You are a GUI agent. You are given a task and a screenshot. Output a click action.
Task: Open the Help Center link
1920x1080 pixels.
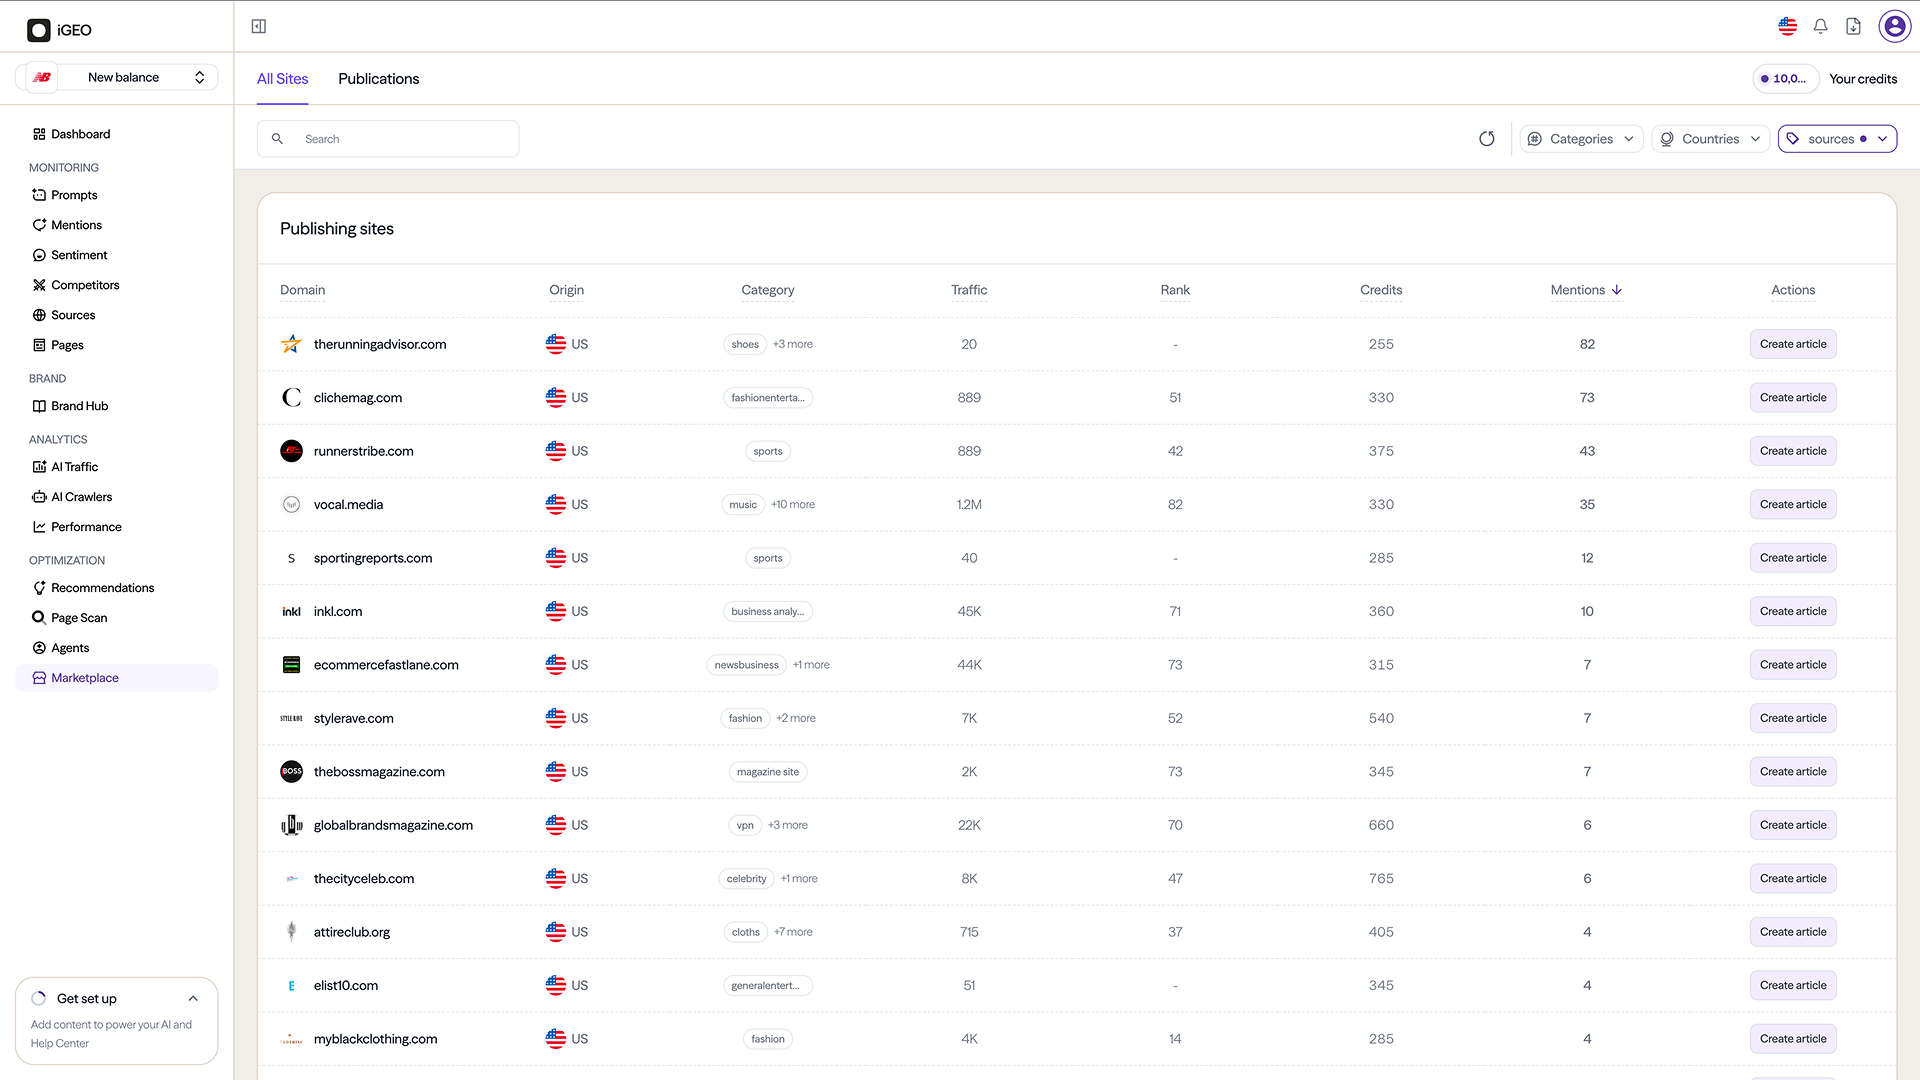pyautogui.click(x=60, y=1044)
